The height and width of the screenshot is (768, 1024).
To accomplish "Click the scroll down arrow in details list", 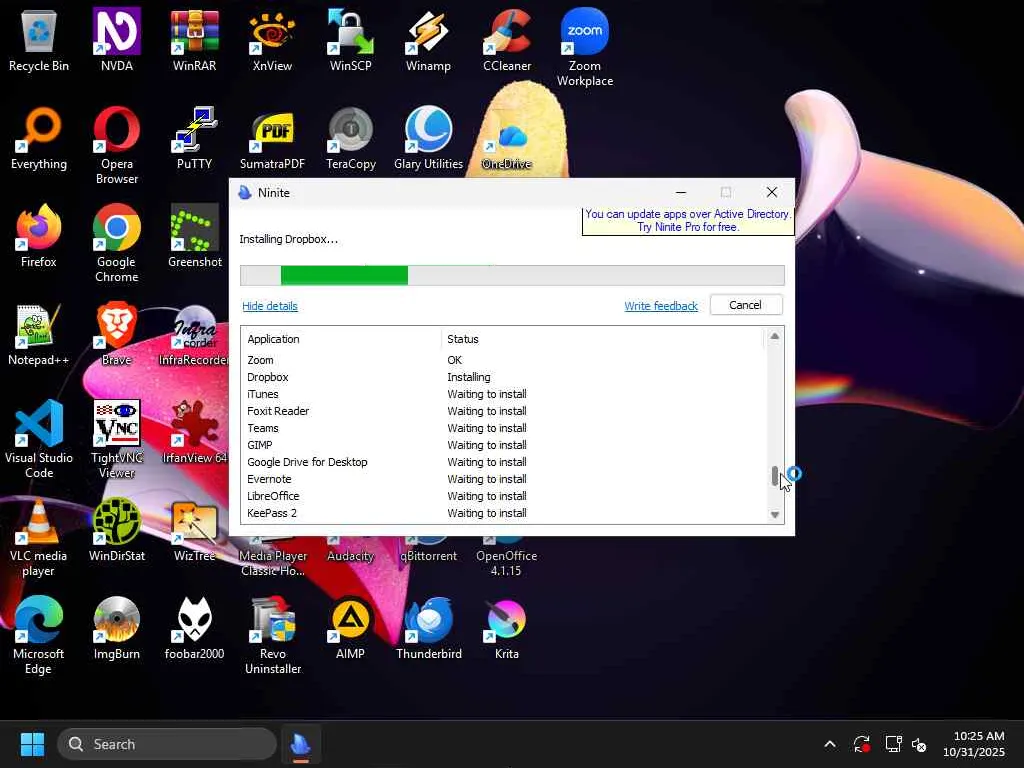I will 775,515.
